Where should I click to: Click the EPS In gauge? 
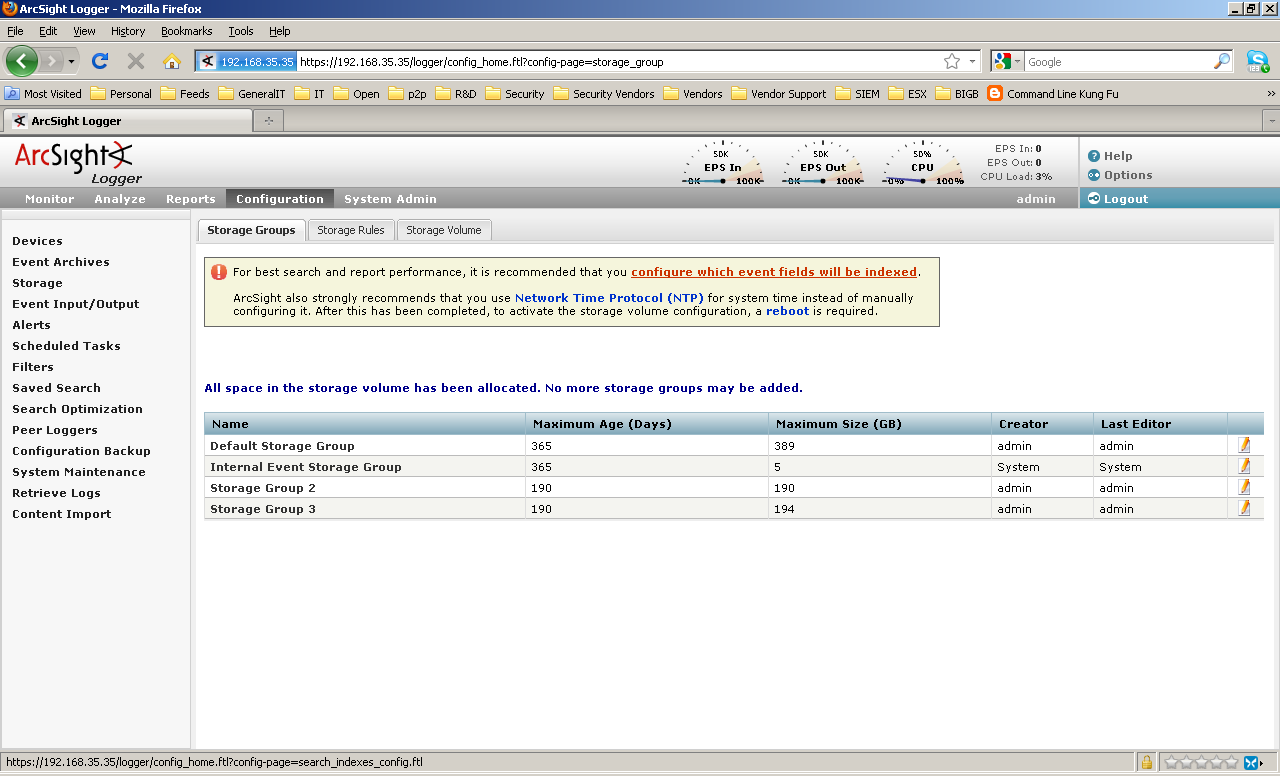click(x=722, y=165)
